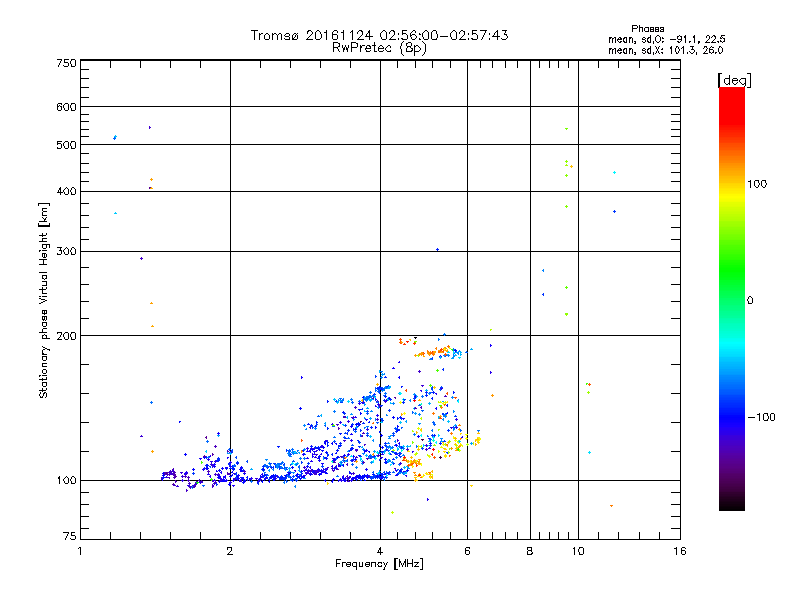
Task: Click the colorbar tick label '100'
Action: point(757,184)
